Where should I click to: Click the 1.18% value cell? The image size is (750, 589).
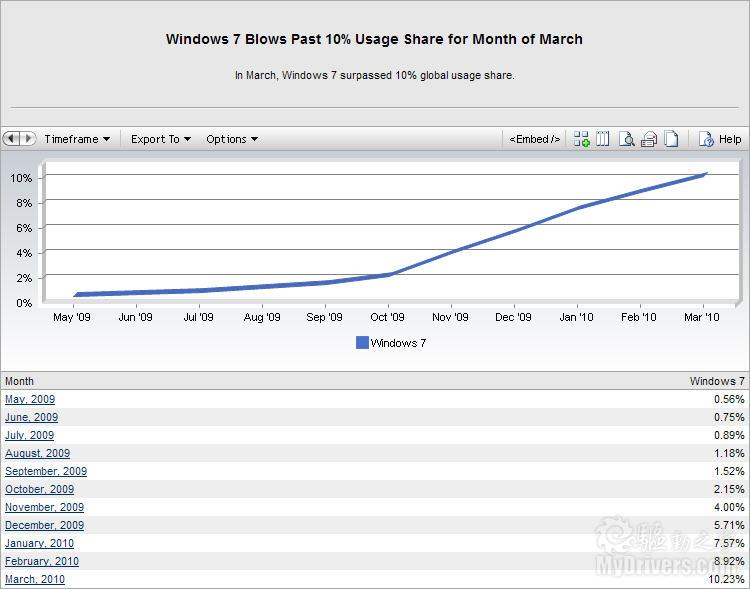click(729, 453)
